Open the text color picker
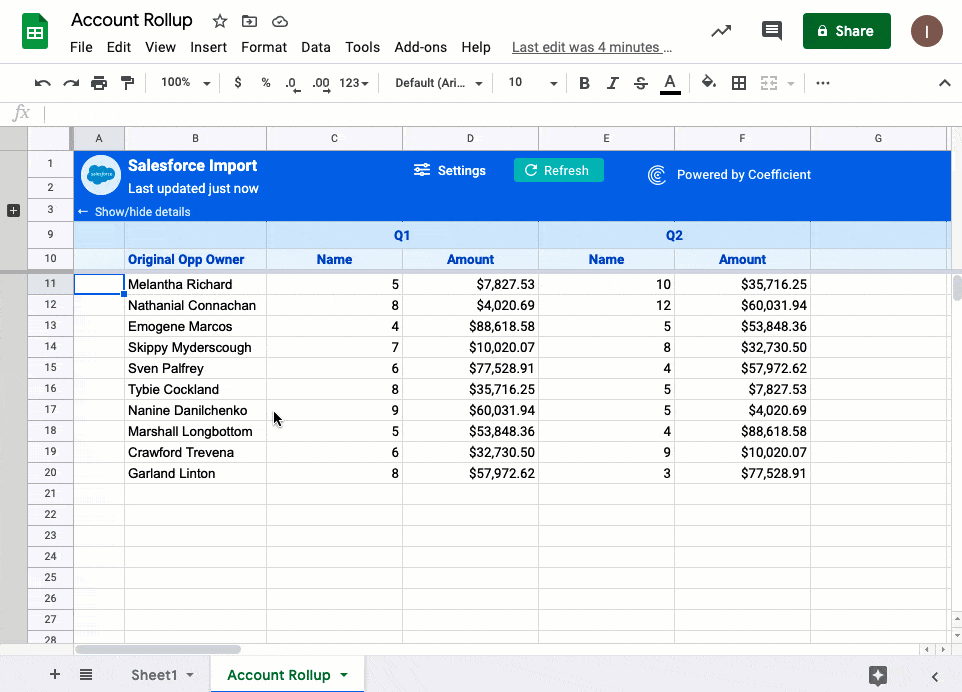 [x=670, y=83]
